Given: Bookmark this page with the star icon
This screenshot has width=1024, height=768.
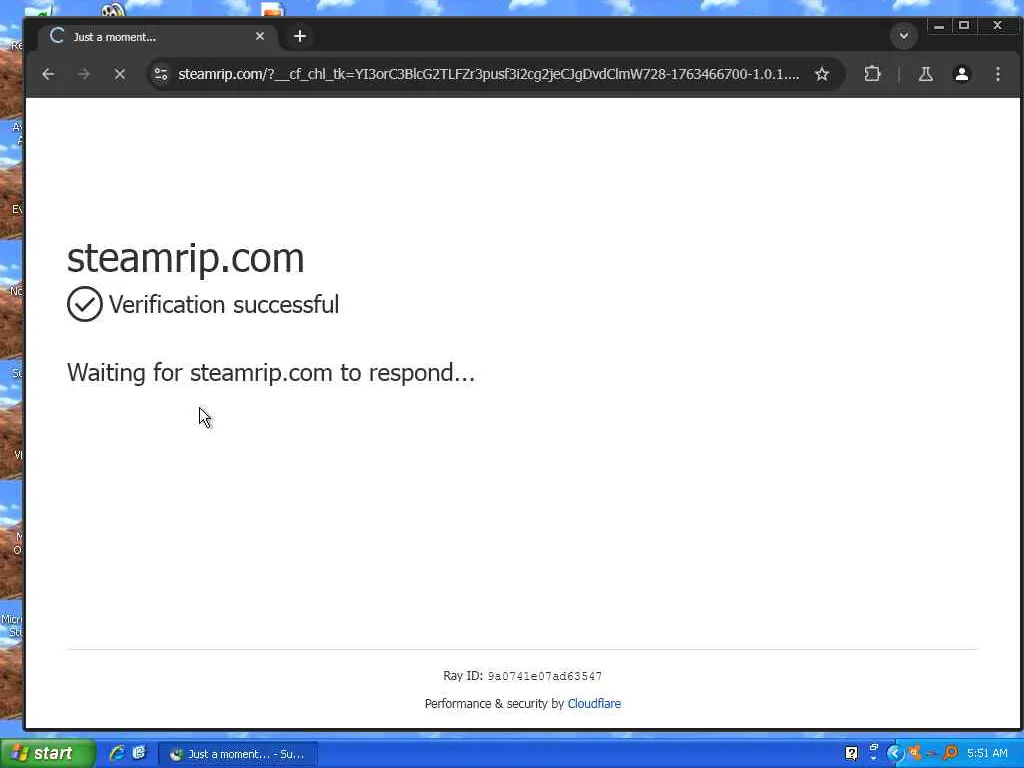Looking at the screenshot, I should tap(822, 74).
